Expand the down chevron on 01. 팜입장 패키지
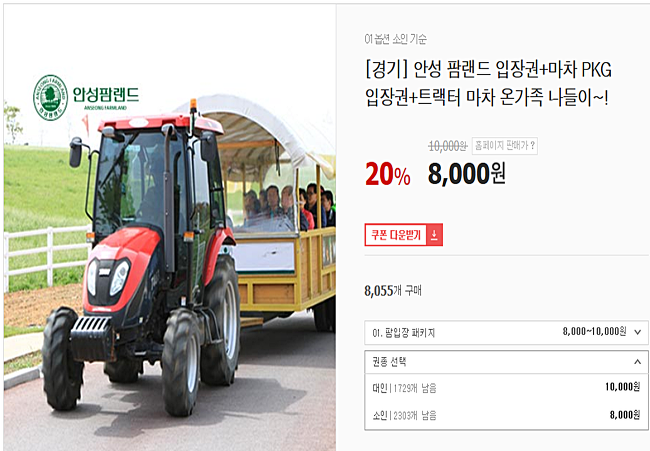 [638, 332]
